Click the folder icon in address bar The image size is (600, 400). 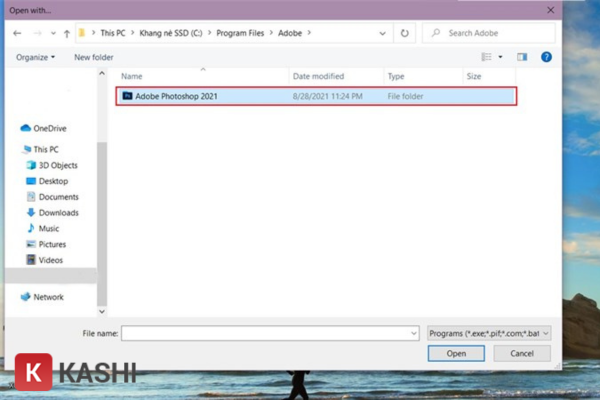pos(82,33)
